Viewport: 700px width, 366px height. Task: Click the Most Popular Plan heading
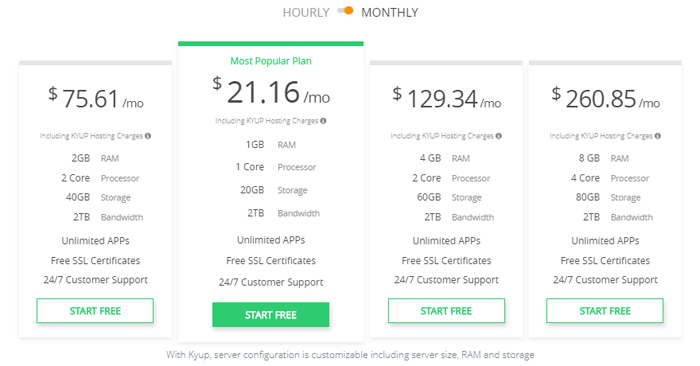pyautogui.click(x=271, y=61)
